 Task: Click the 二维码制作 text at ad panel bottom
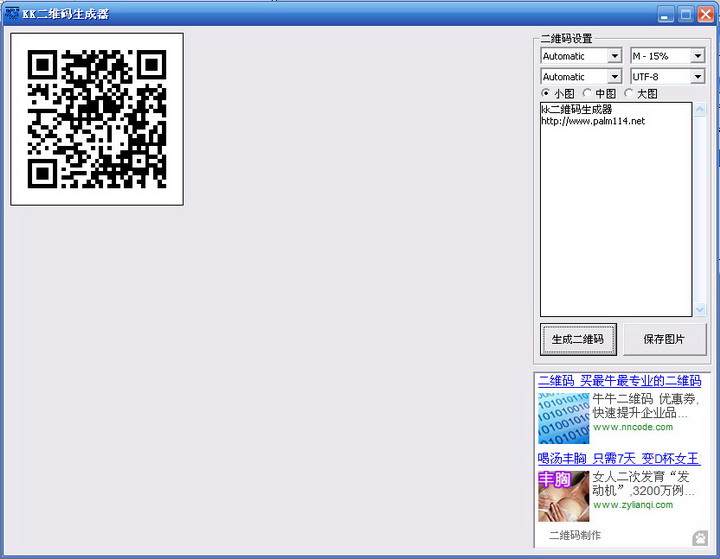pos(575,536)
